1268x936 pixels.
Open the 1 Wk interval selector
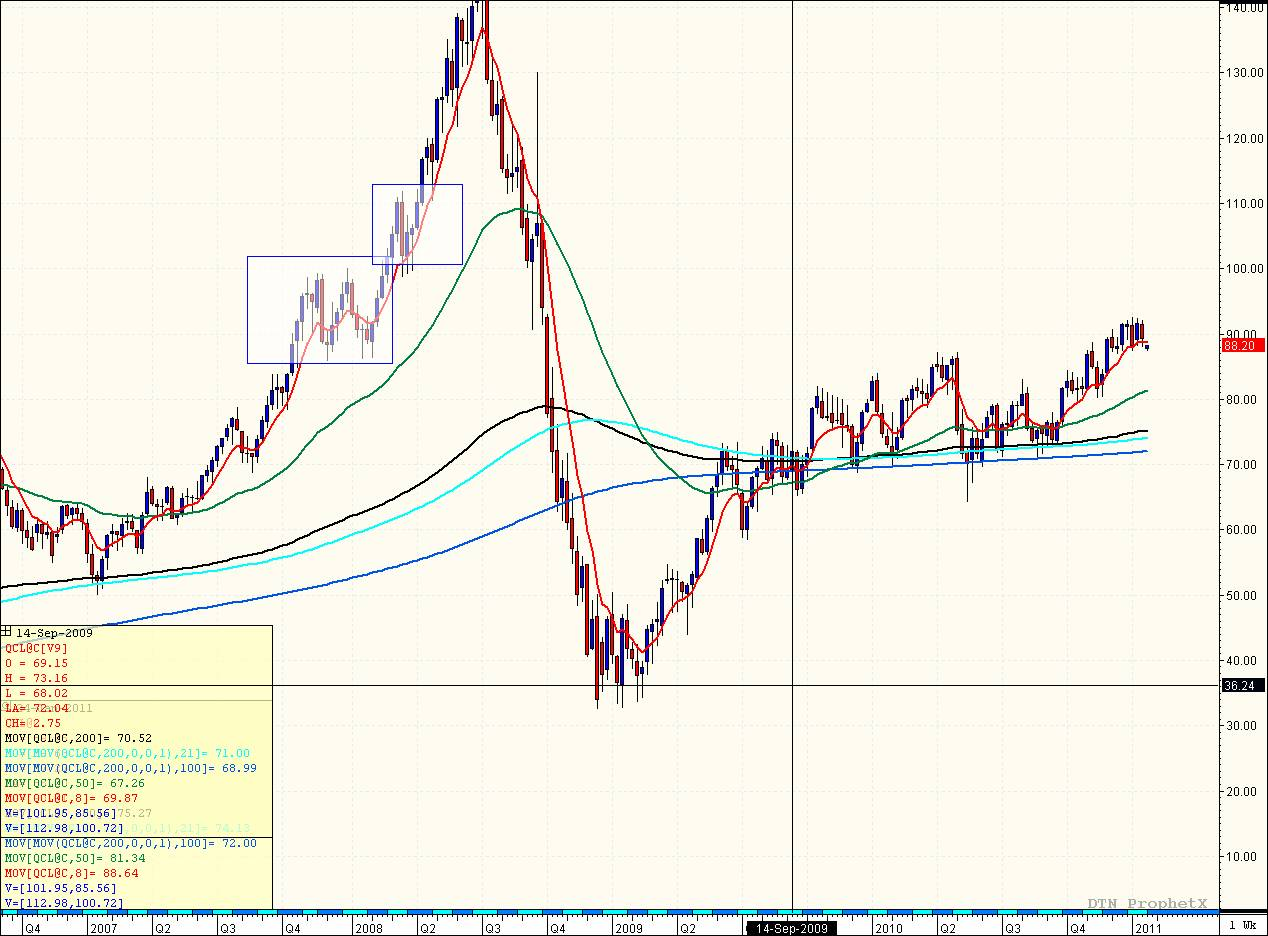click(x=1243, y=927)
